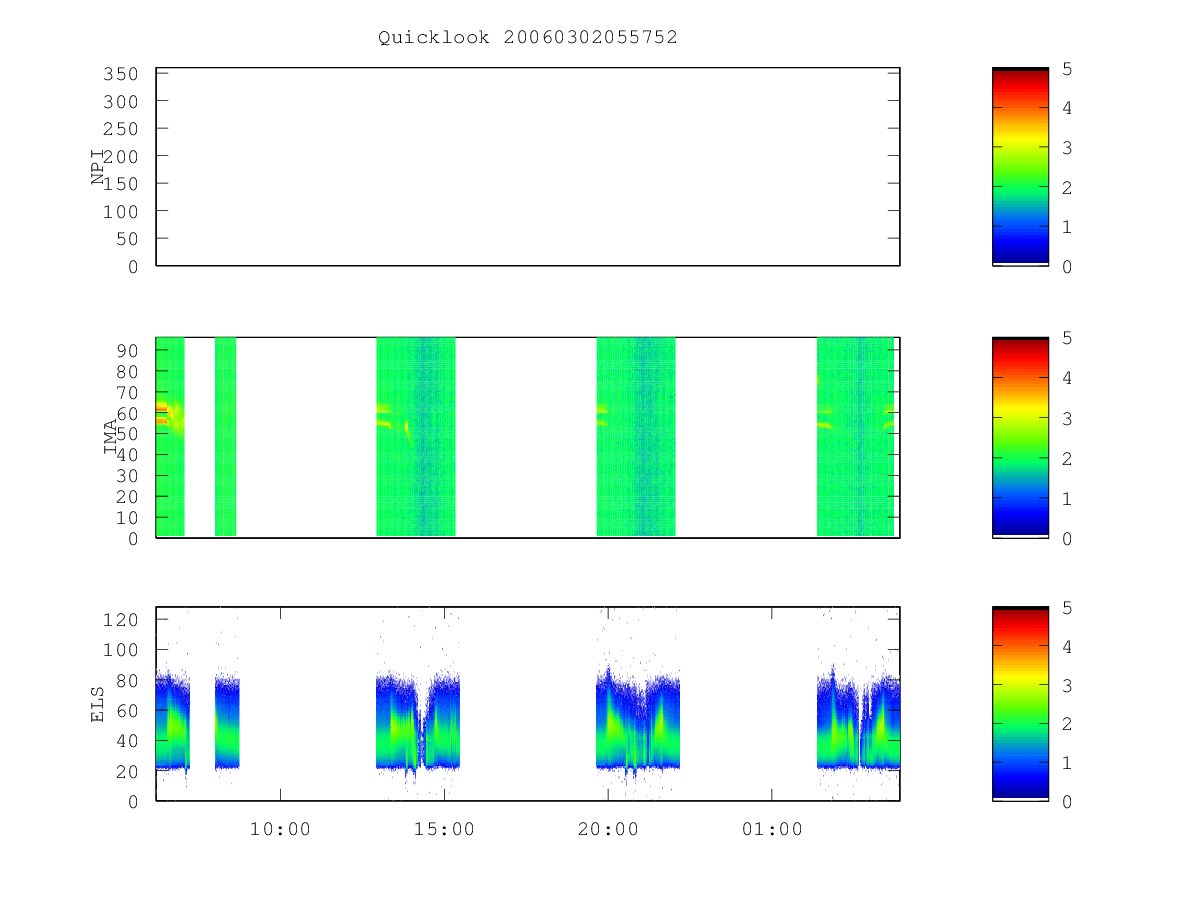
Task: Click the 01:00 time axis label
Action: click(x=772, y=829)
